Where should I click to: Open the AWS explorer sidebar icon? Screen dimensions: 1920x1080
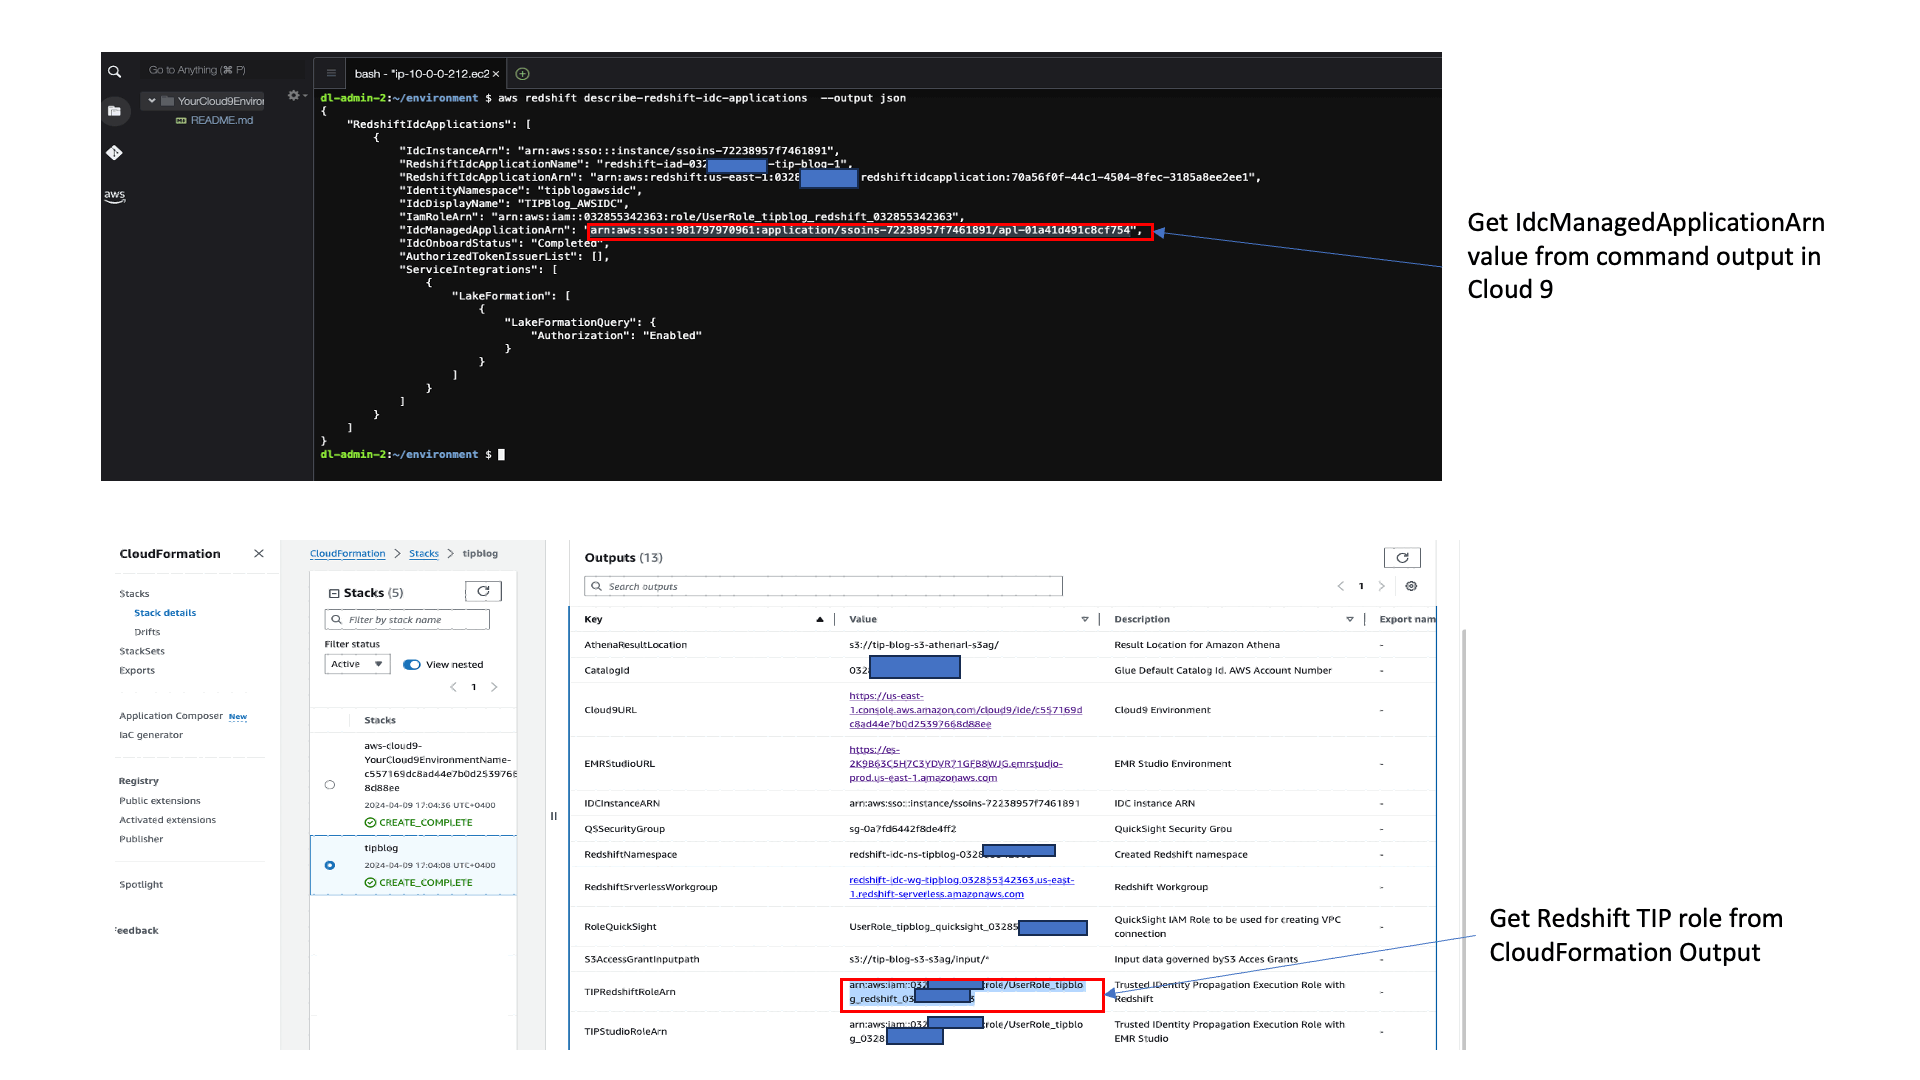click(x=115, y=196)
